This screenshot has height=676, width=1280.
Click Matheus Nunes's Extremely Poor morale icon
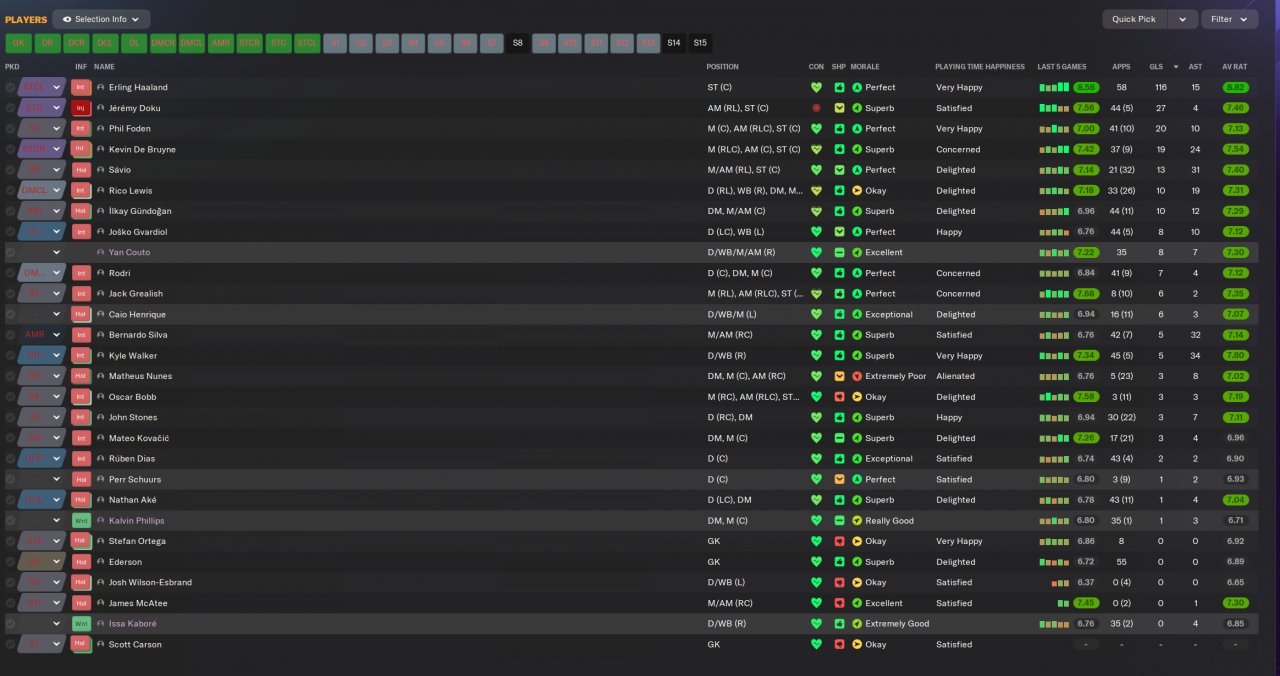(x=857, y=376)
